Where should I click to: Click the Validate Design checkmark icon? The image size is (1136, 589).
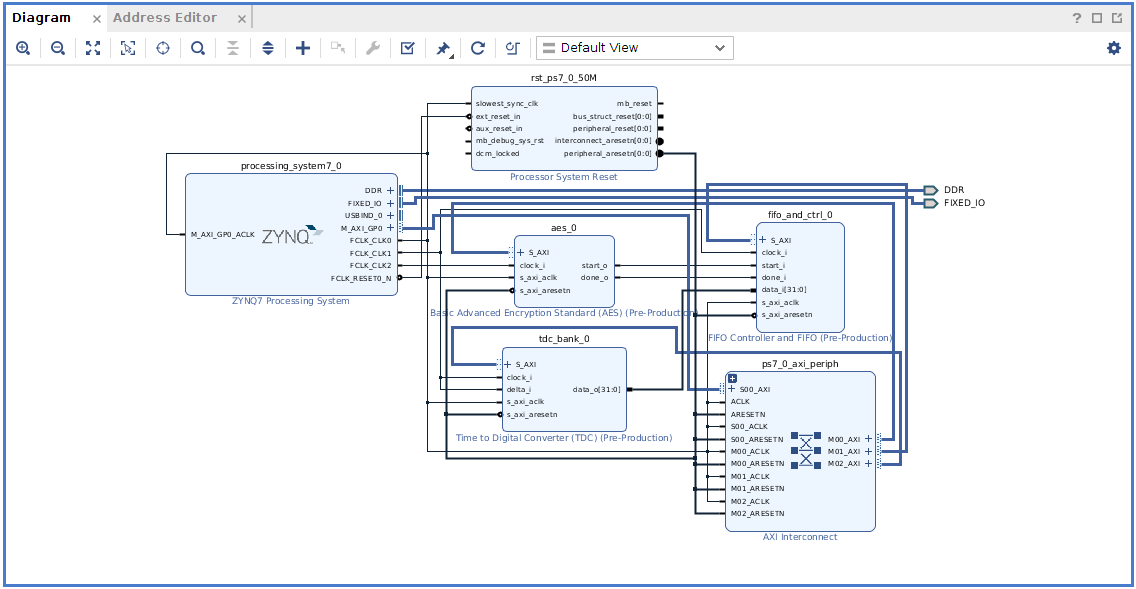click(407, 48)
